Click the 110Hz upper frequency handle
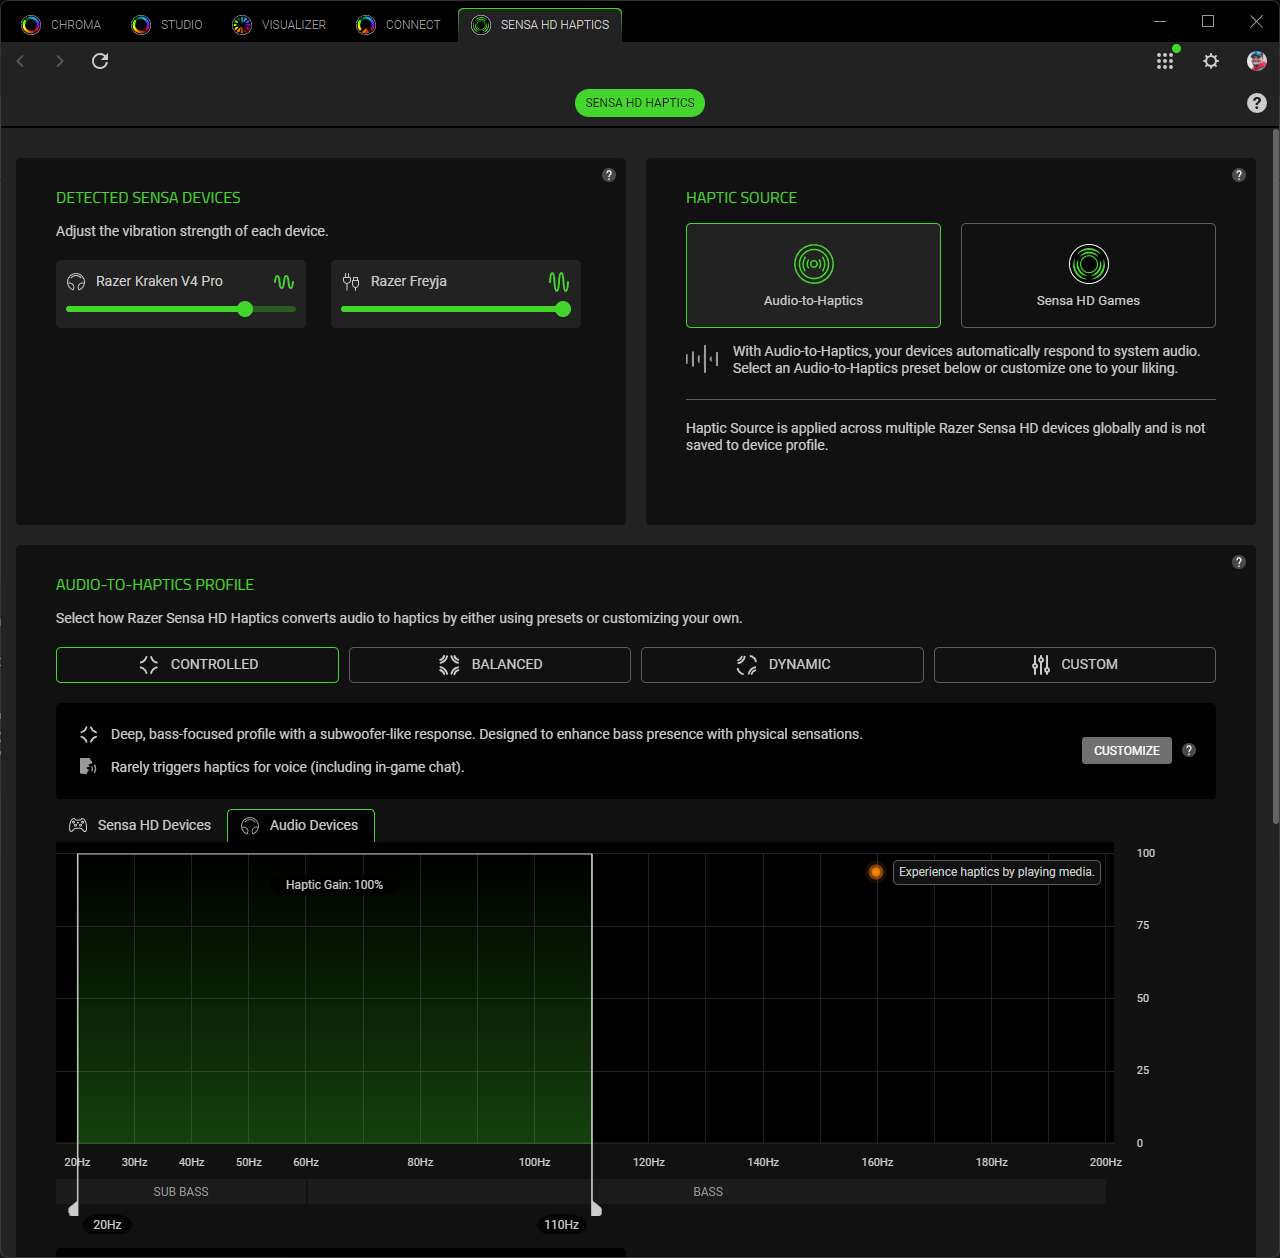This screenshot has width=1280, height=1258. pyautogui.click(x=597, y=1209)
